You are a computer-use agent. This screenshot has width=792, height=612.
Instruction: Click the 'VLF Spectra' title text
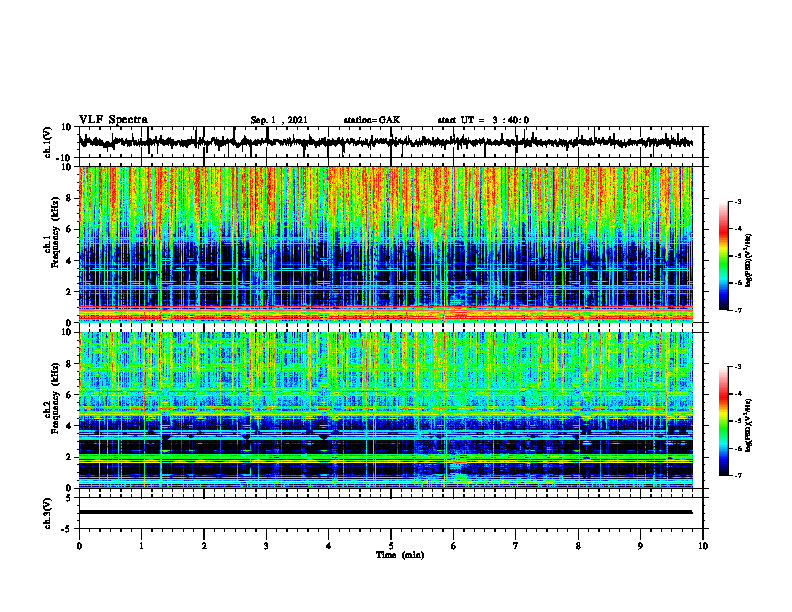point(113,120)
